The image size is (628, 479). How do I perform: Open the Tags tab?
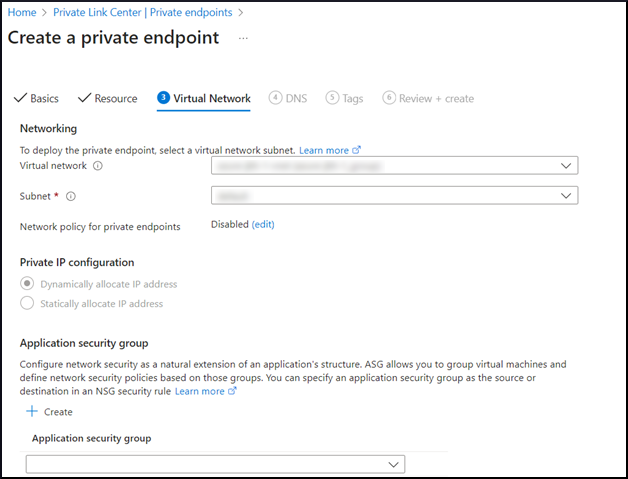[345, 99]
